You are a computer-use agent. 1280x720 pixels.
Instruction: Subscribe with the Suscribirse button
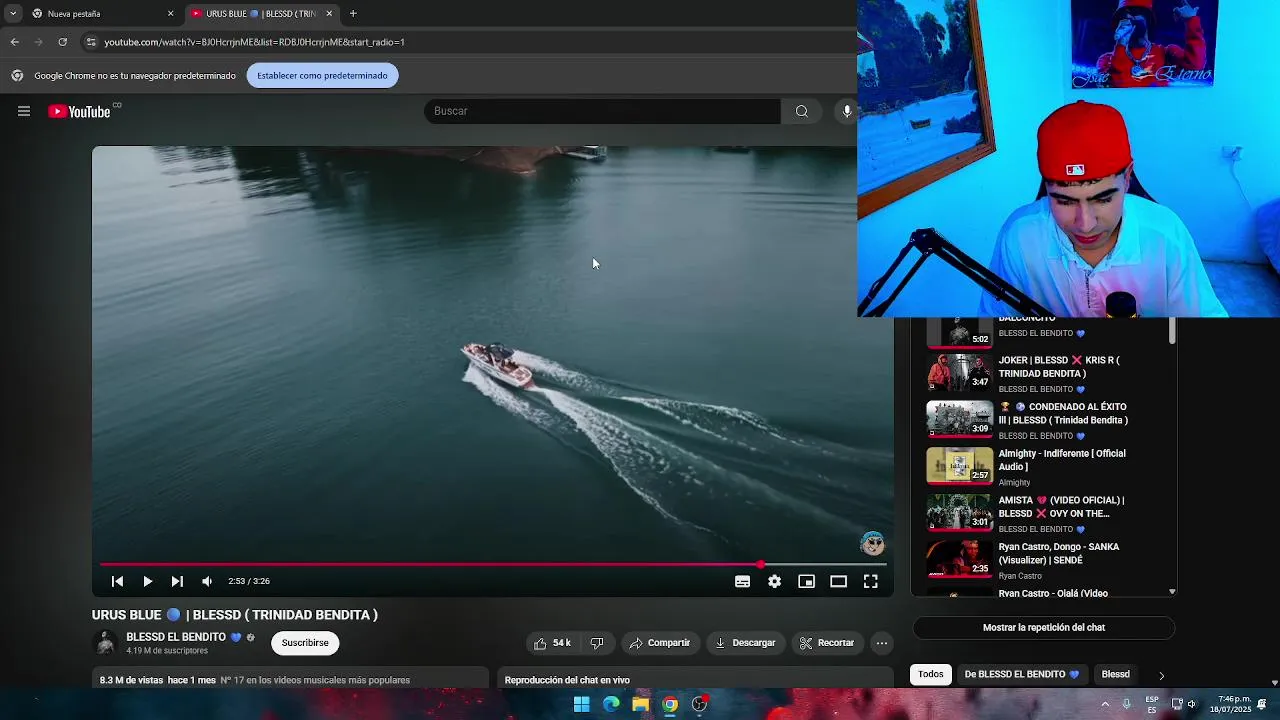pyautogui.click(x=305, y=643)
